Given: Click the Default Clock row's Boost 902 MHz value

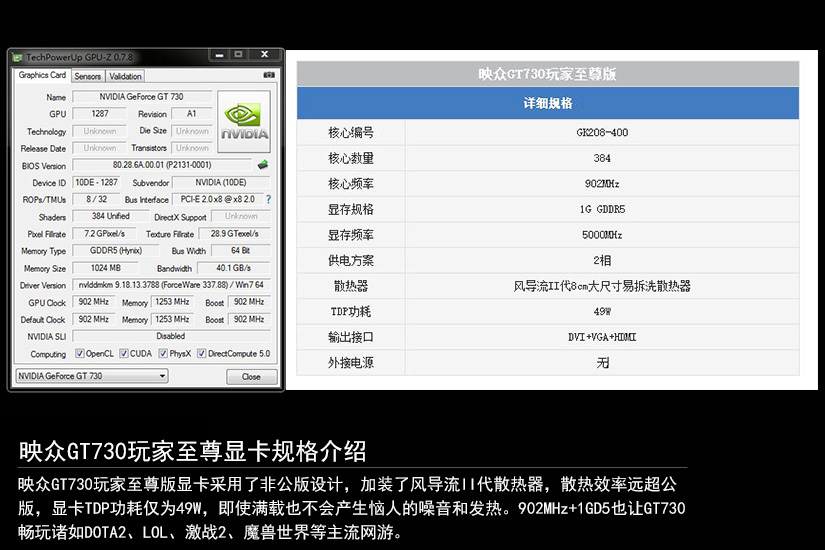Looking at the screenshot, I should click(x=249, y=319).
